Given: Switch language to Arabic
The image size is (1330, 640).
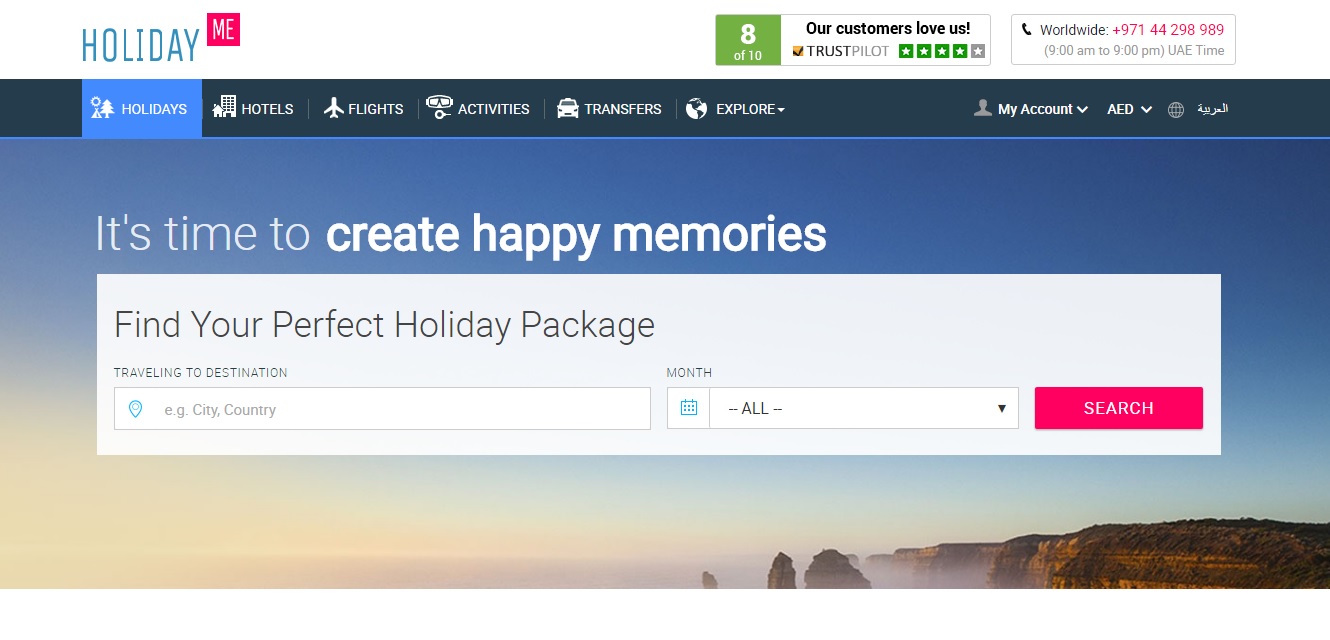Looking at the screenshot, I should tap(1212, 109).
